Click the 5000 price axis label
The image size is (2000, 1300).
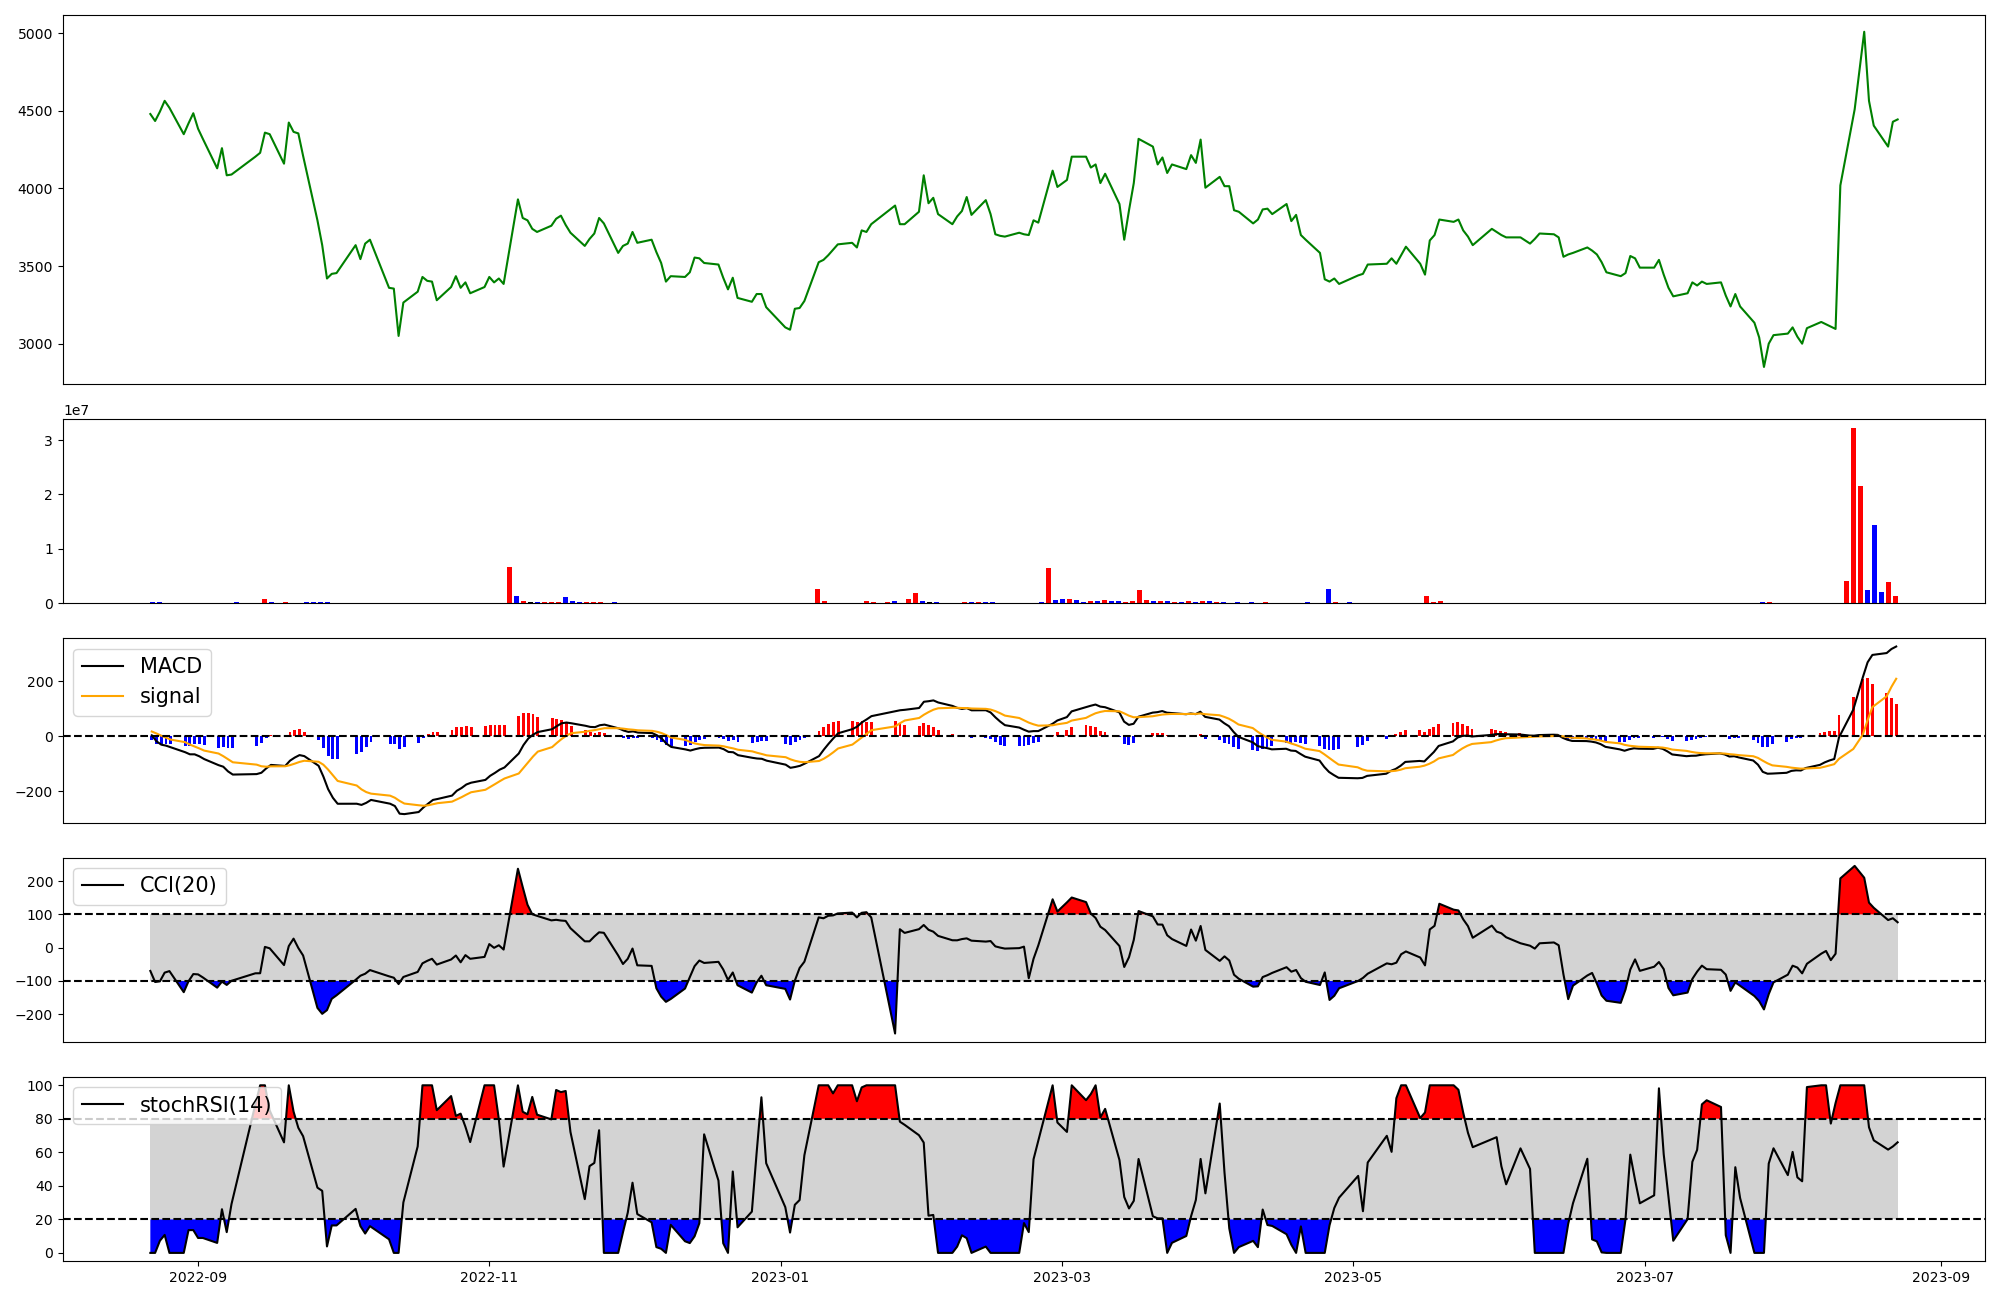coord(34,34)
